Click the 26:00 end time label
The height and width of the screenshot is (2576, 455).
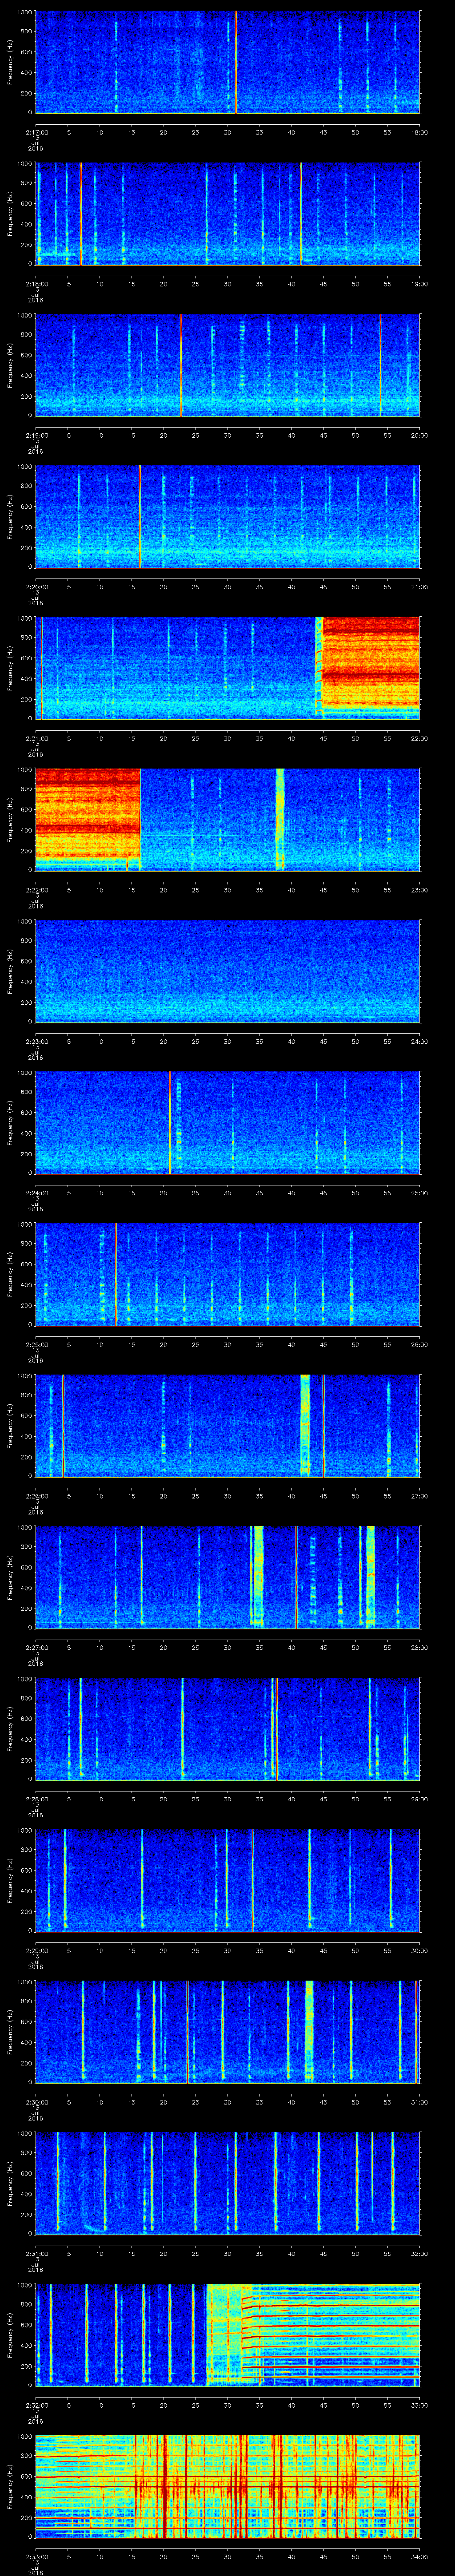pyautogui.click(x=419, y=1344)
